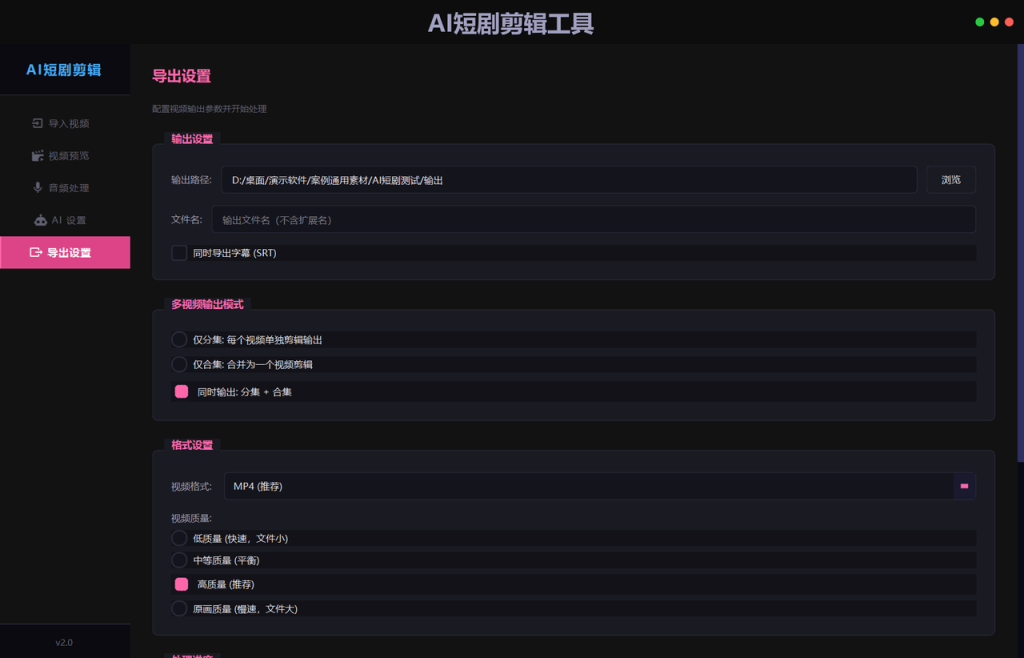Click the 输出设置 group title
The width and height of the screenshot is (1024, 658).
coord(192,138)
